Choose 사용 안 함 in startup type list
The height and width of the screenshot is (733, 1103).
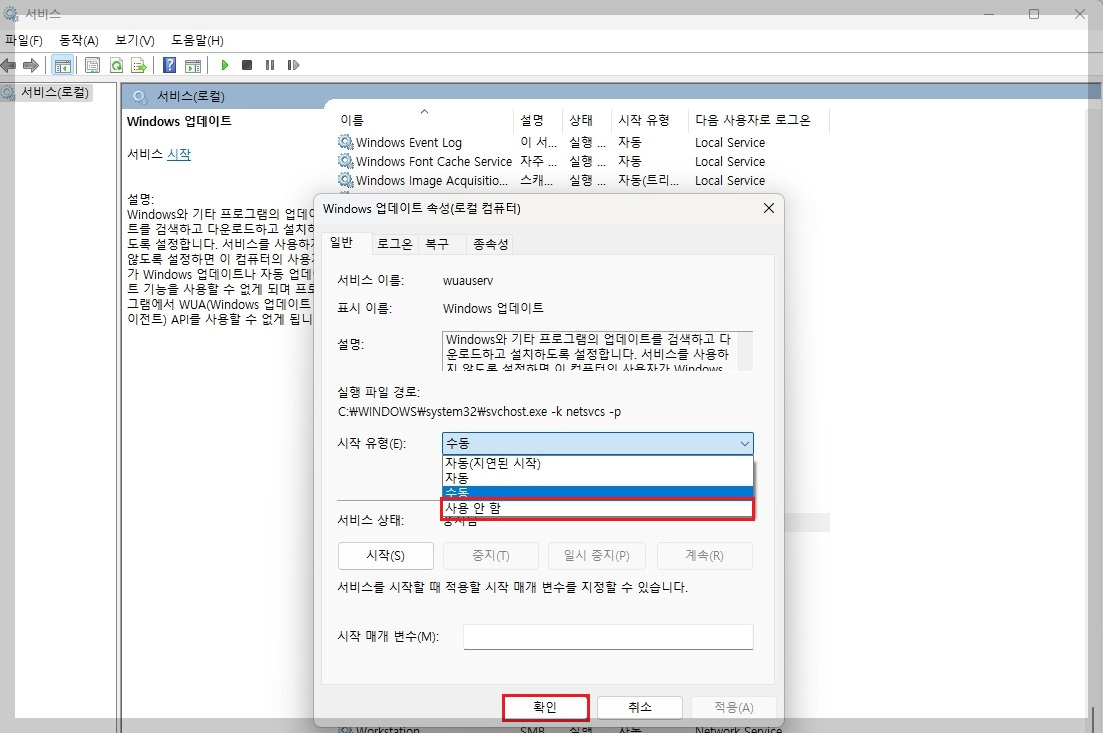(x=598, y=508)
